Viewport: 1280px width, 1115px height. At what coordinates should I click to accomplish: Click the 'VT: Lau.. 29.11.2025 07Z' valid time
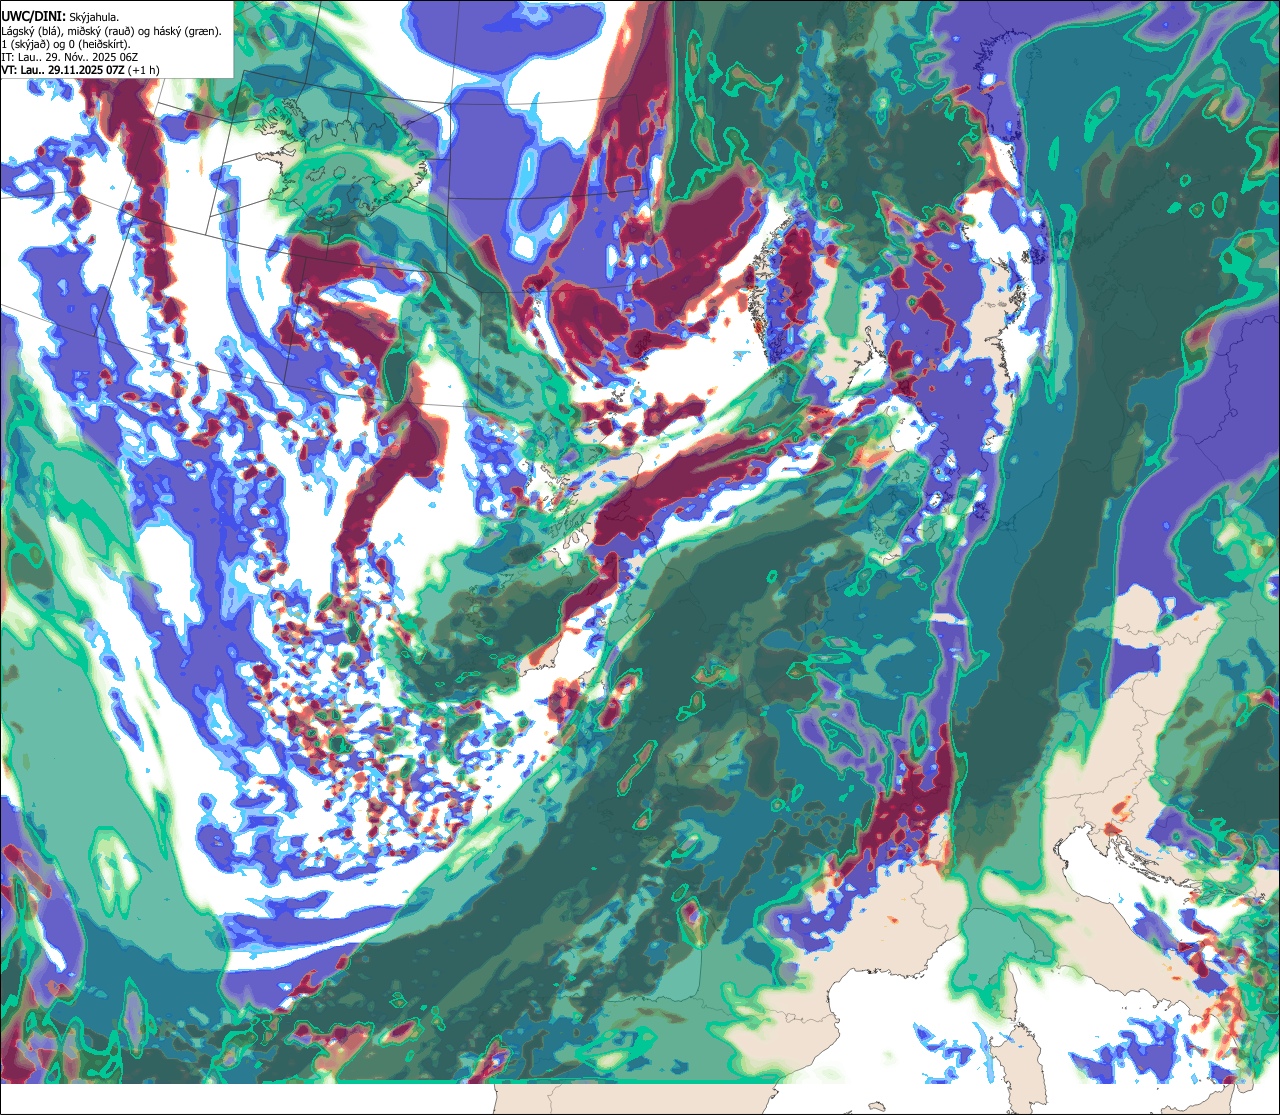[63, 71]
